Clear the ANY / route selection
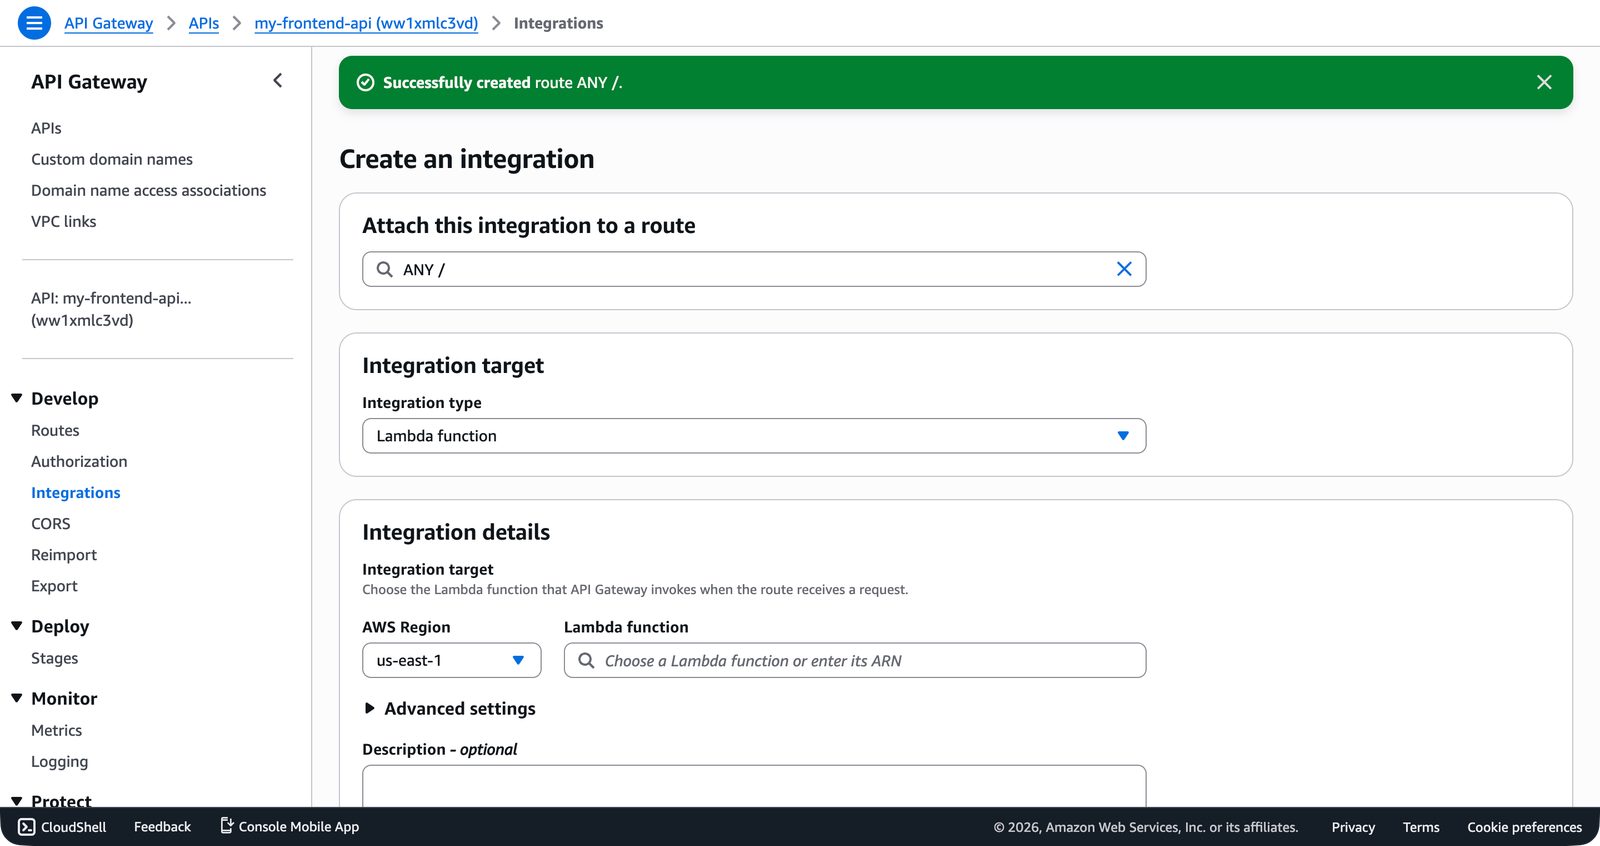Viewport: 1600px width, 846px height. click(x=1124, y=269)
